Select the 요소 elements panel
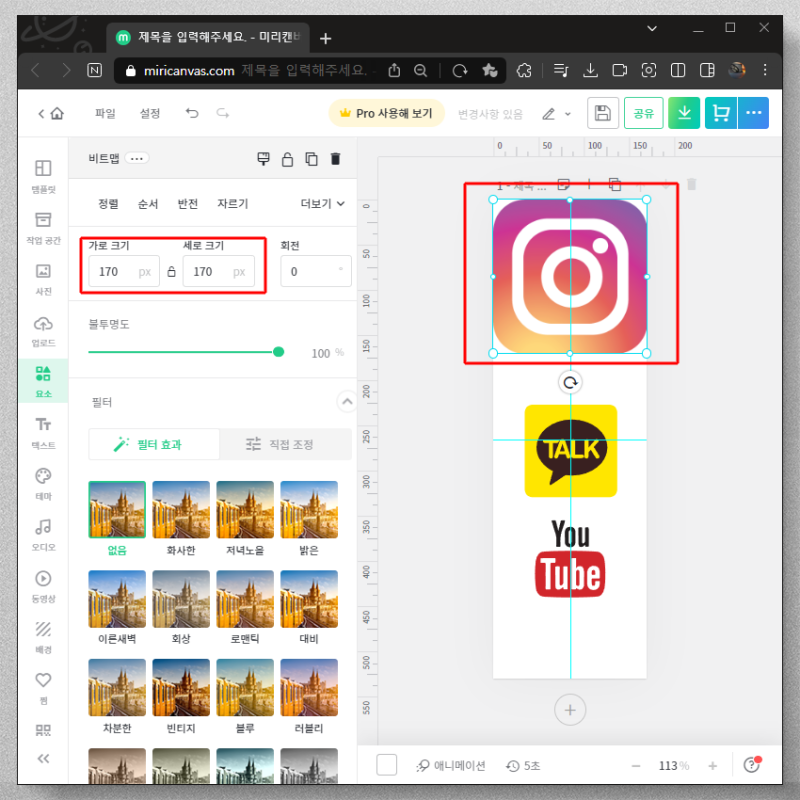Image resolution: width=800 pixels, height=800 pixels. [x=43, y=381]
